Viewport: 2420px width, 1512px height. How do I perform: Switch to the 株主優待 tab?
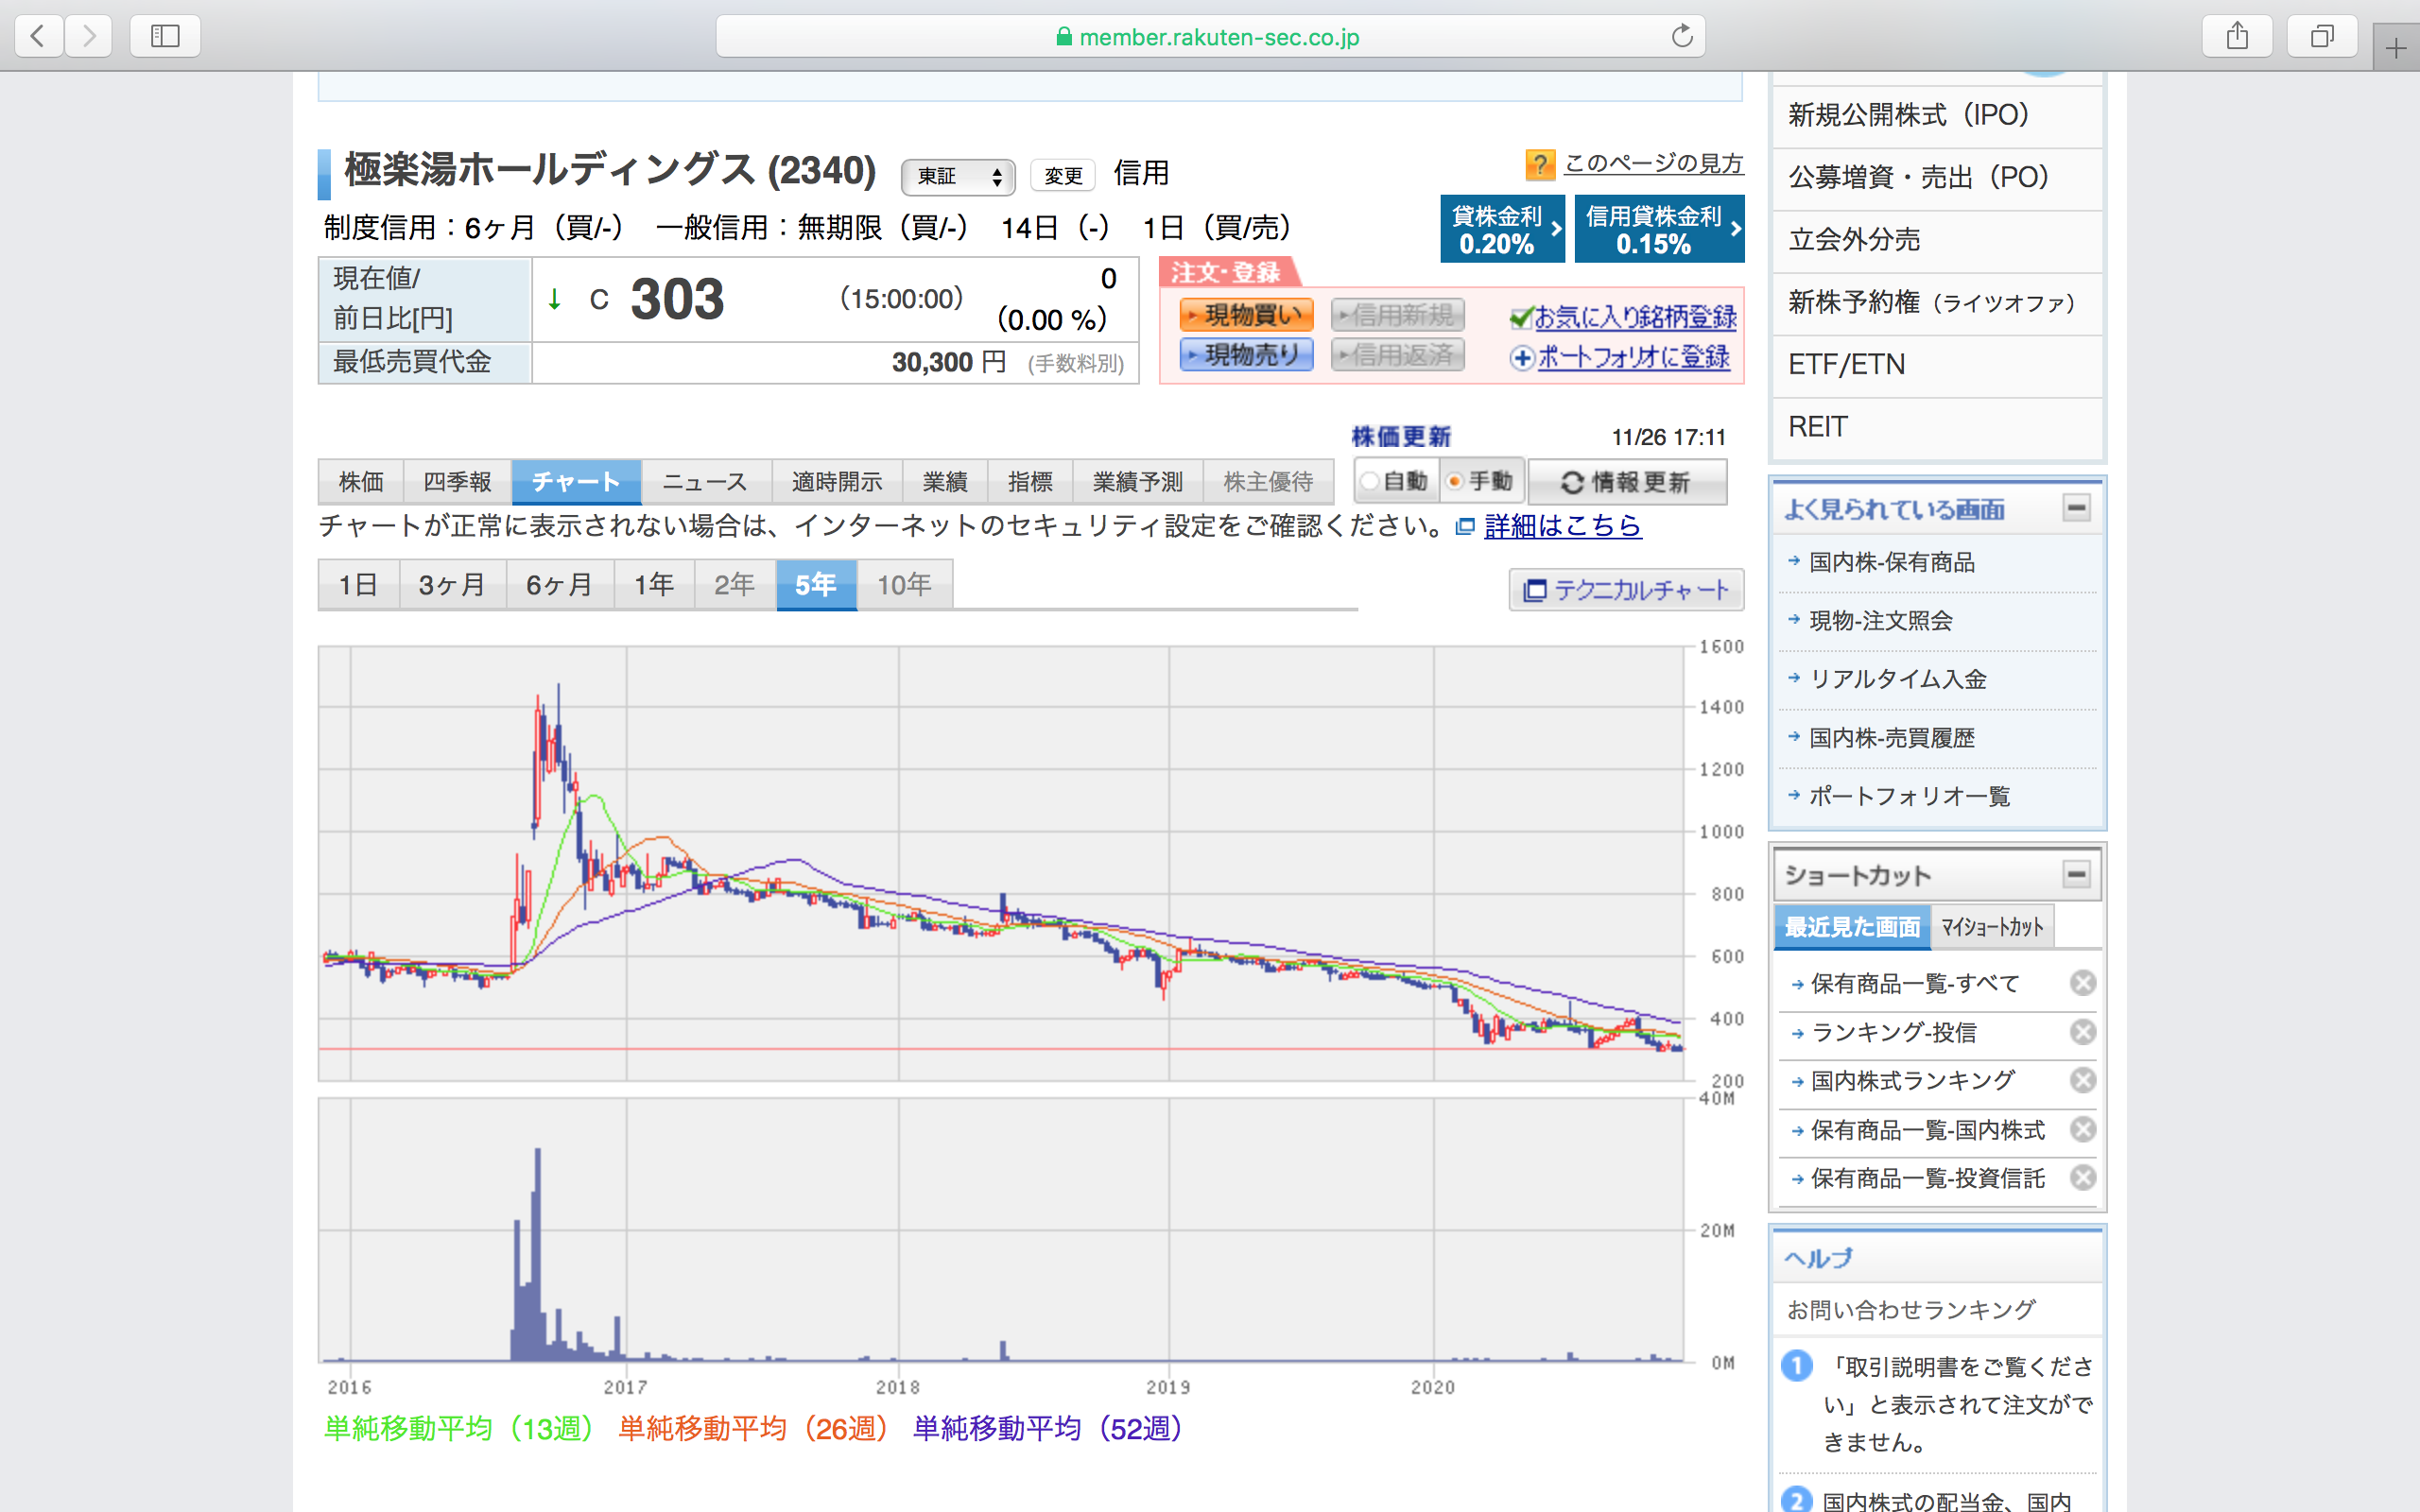[x=1268, y=482]
